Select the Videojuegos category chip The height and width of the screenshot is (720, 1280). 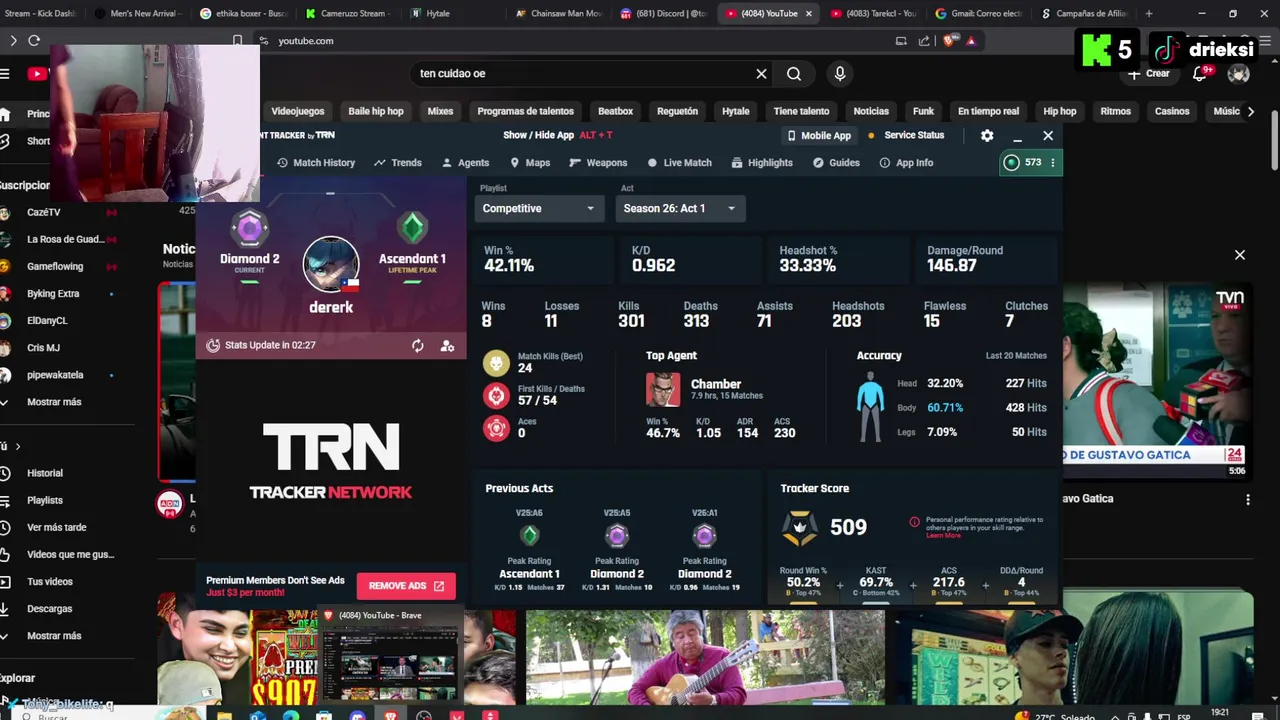tap(298, 111)
